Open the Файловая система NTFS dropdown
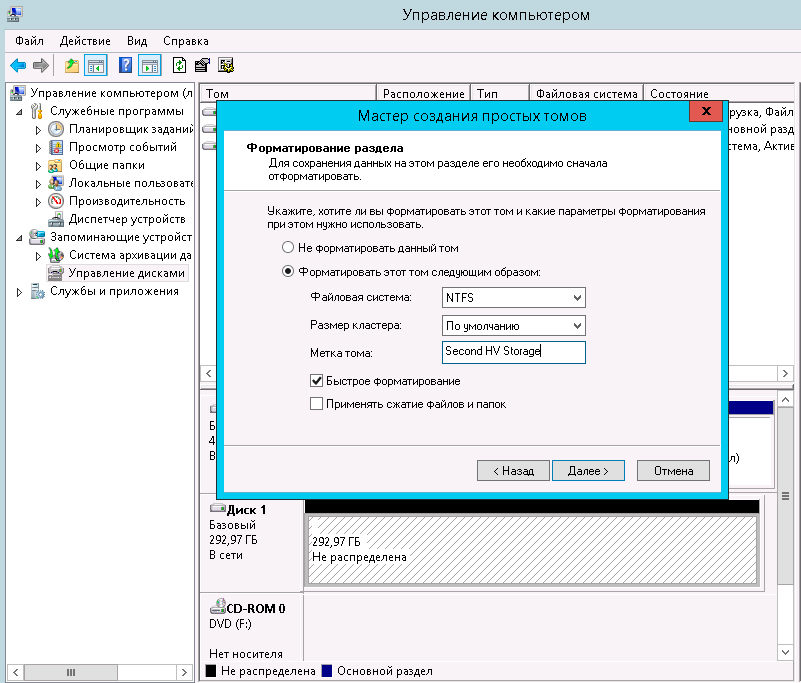 (x=513, y=298)
